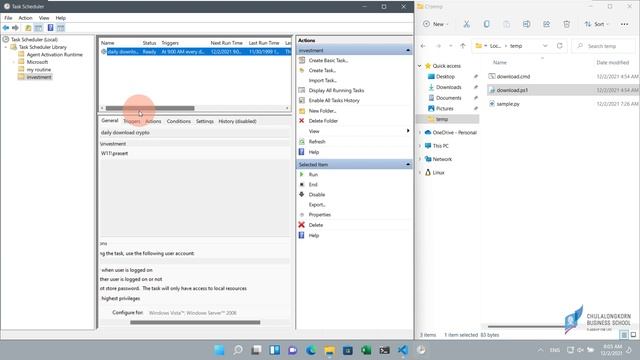Select Task Scheduler (Local) root node
The height and width of the screenshot is (360, 640).
pyautogui.click(x=34, y=40)
